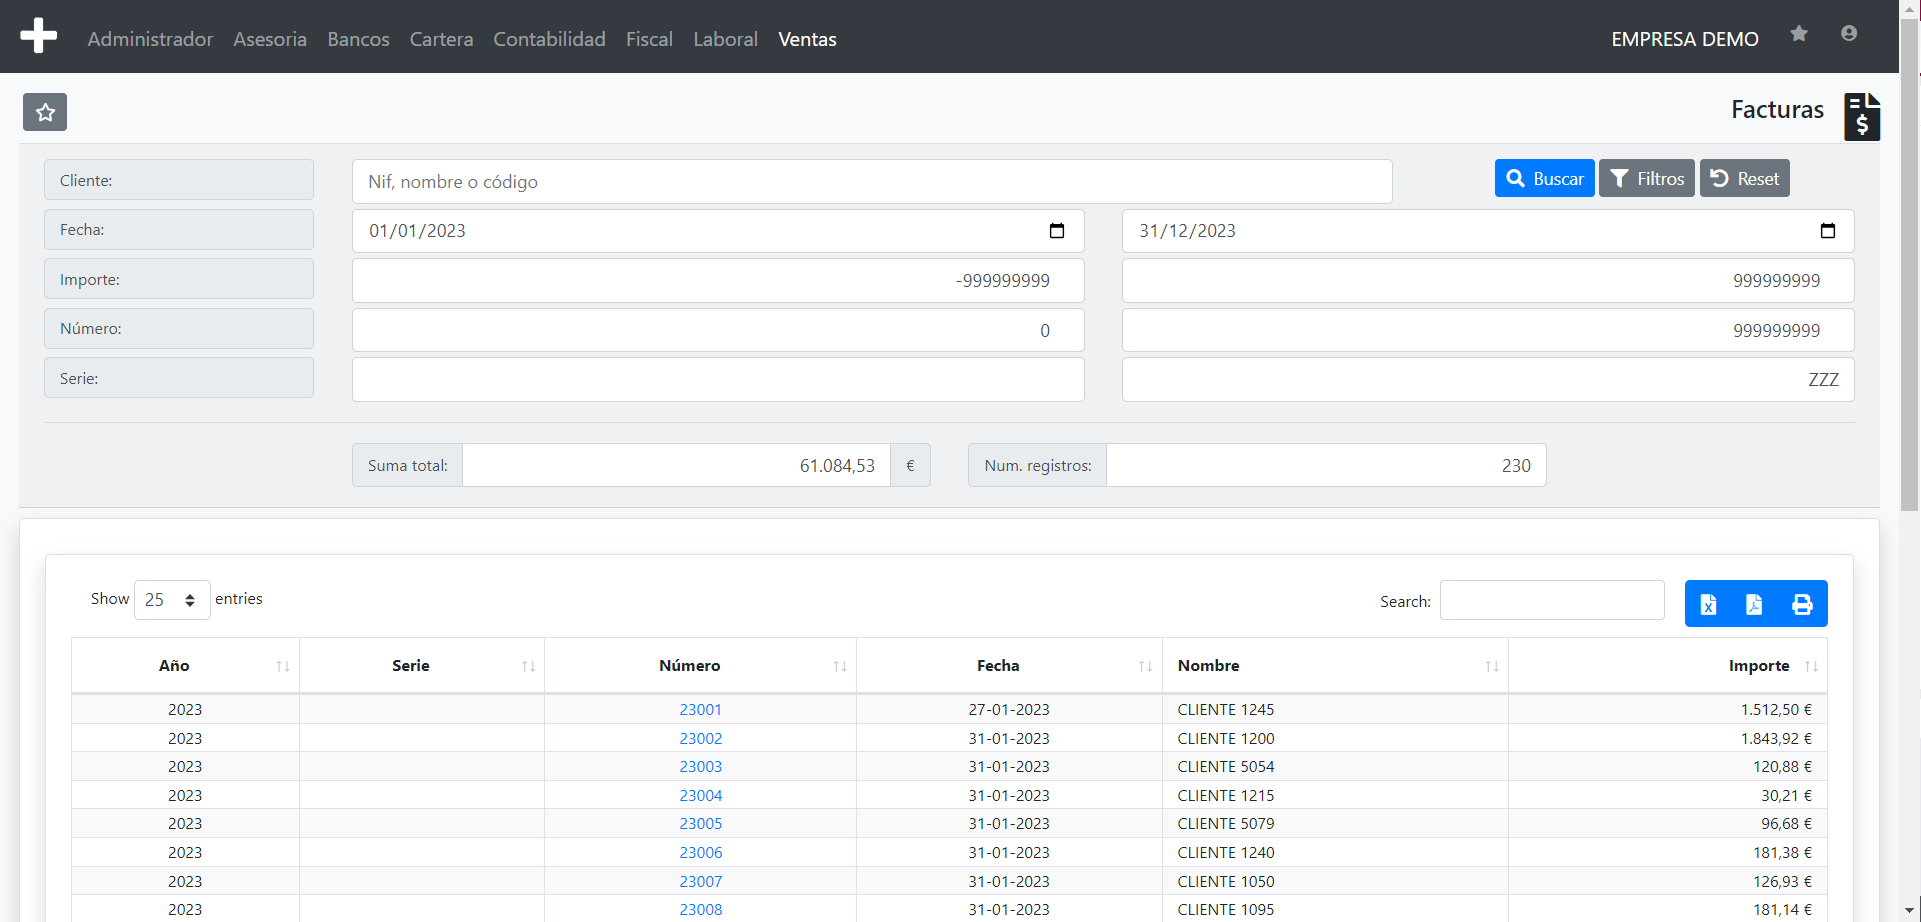Print the invoices table
The width and height of the screenshot is (1921, 922).
(x=1802, y=604)
